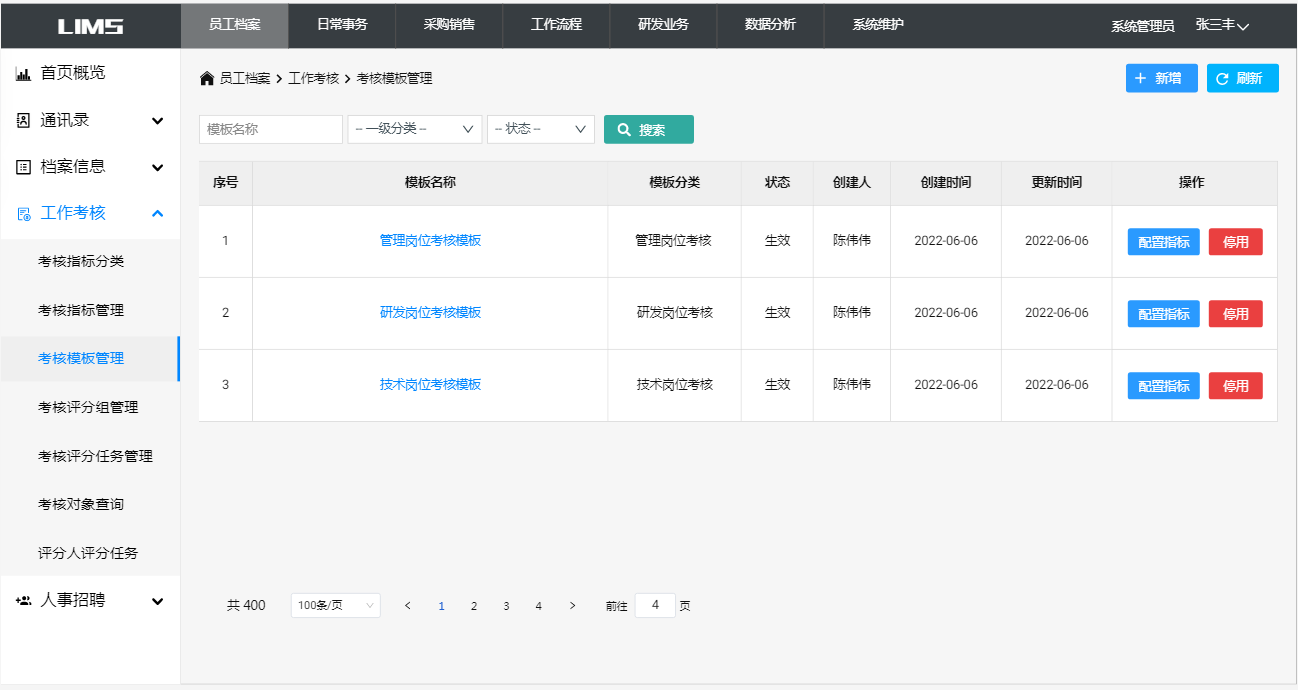Go to next page using right arrow
1298x690 pixels.
point(572,606)
